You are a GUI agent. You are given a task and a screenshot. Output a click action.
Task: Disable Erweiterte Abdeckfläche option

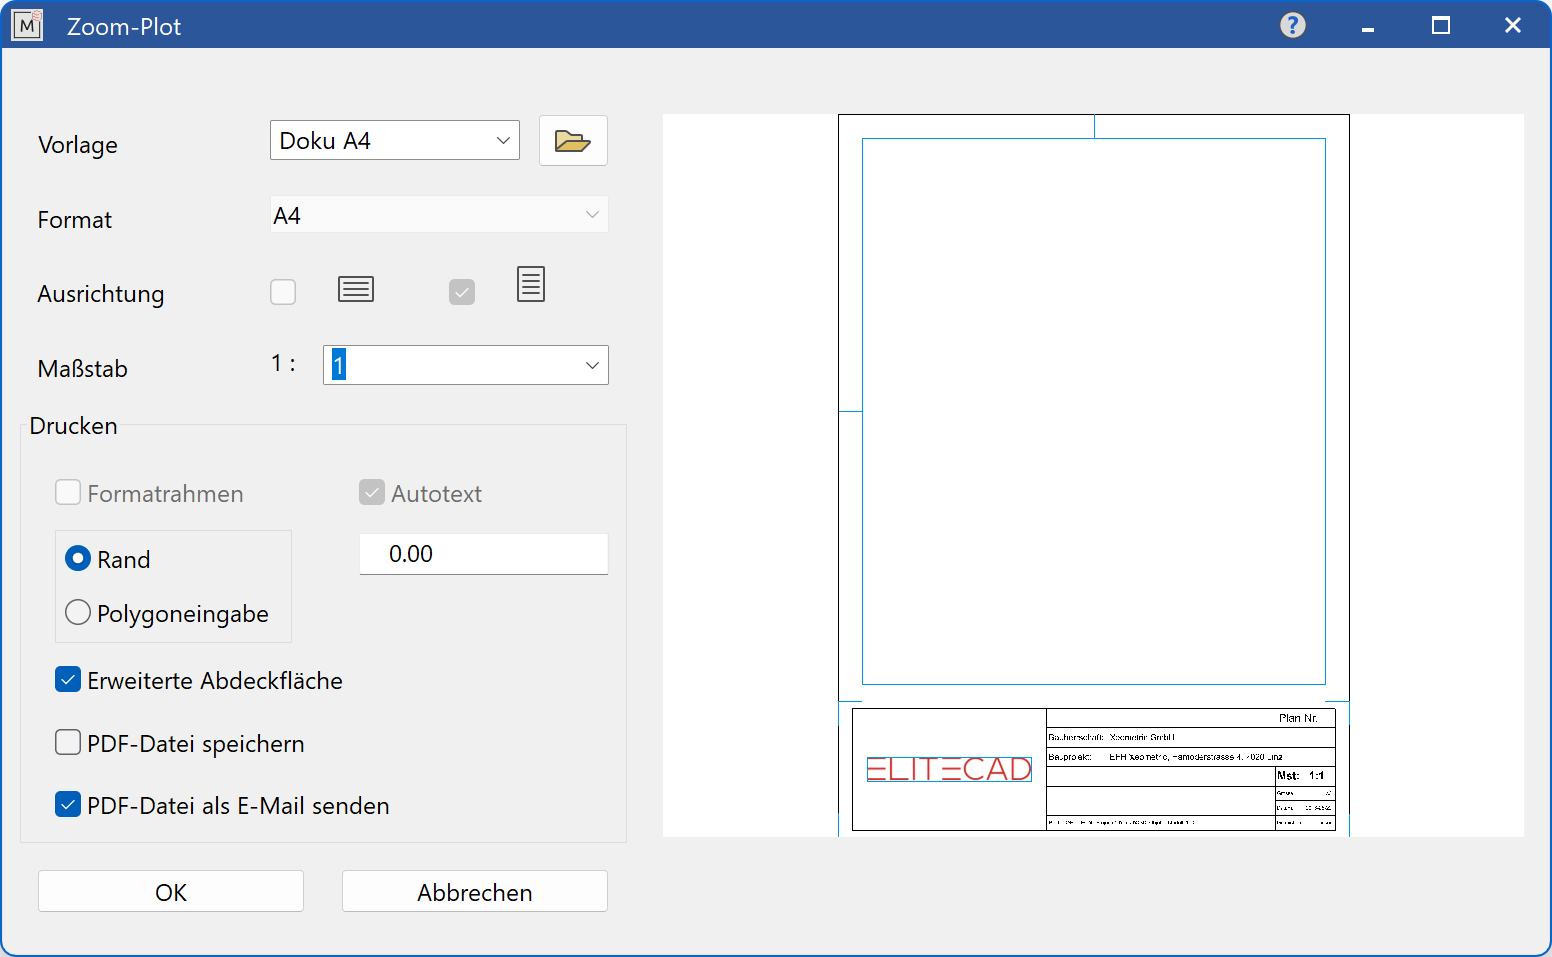[68, 680]
